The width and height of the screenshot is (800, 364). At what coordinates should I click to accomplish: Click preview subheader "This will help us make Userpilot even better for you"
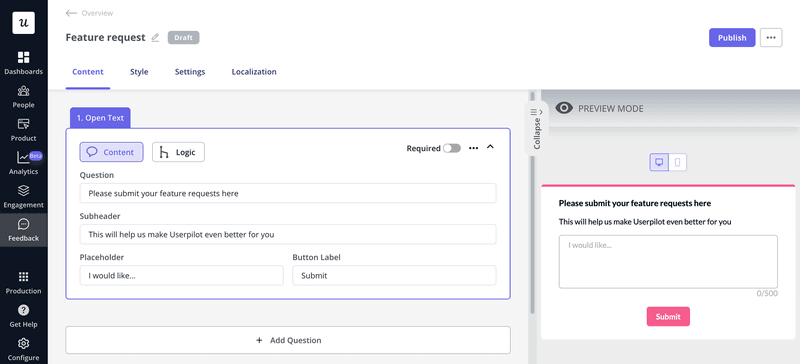(x=645, y=222)
